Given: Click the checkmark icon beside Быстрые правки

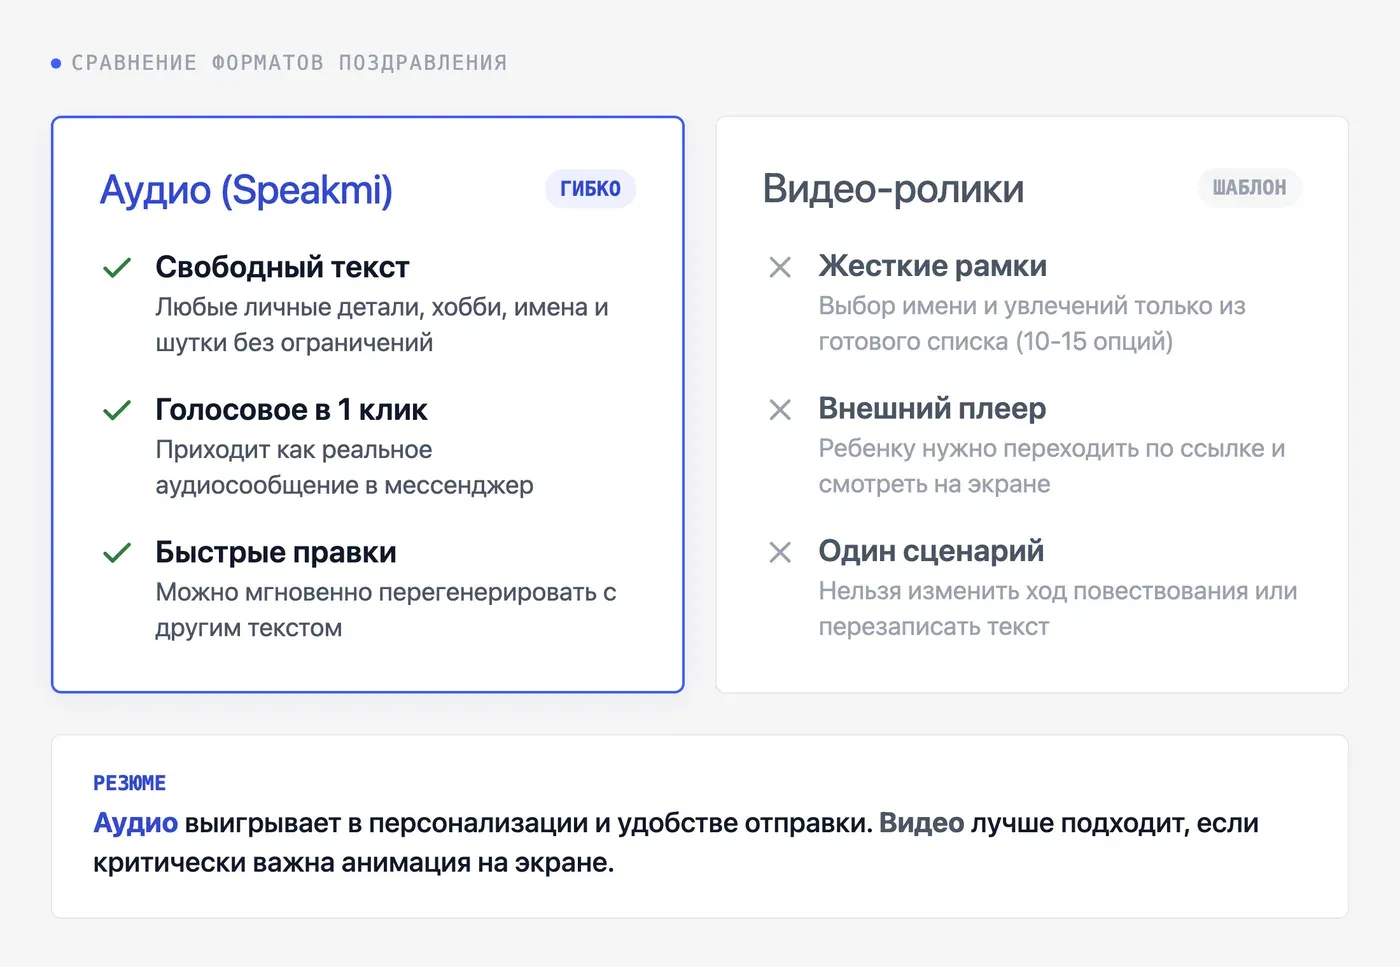Looking at the screenshot, I should pyautogui.click(x=117, y=553).
